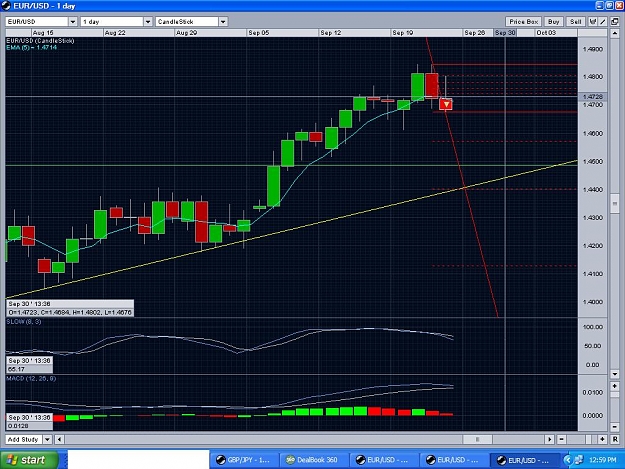This screenshot has height=469, width=625.
Task: Click the horizontal zoom out minus button
Action: (x=561, y=439)
